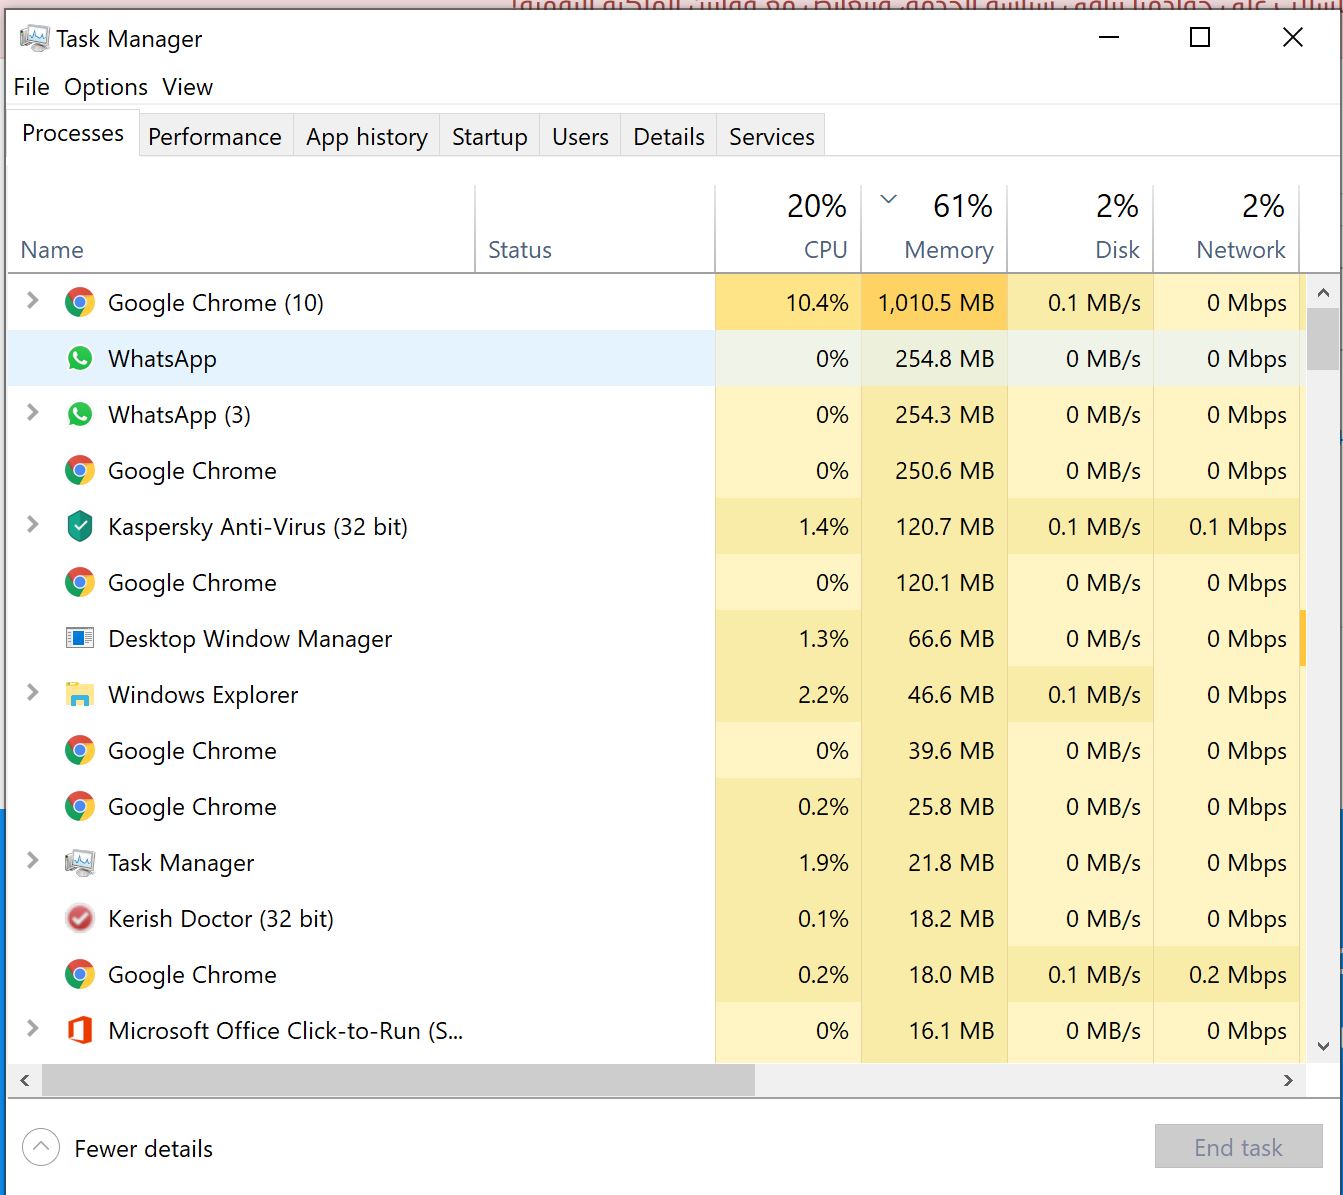Image resolution: width=1343 pixels, height=1195 pixels.
Task: Expand the Task Manager process entry
Action: 33,861
